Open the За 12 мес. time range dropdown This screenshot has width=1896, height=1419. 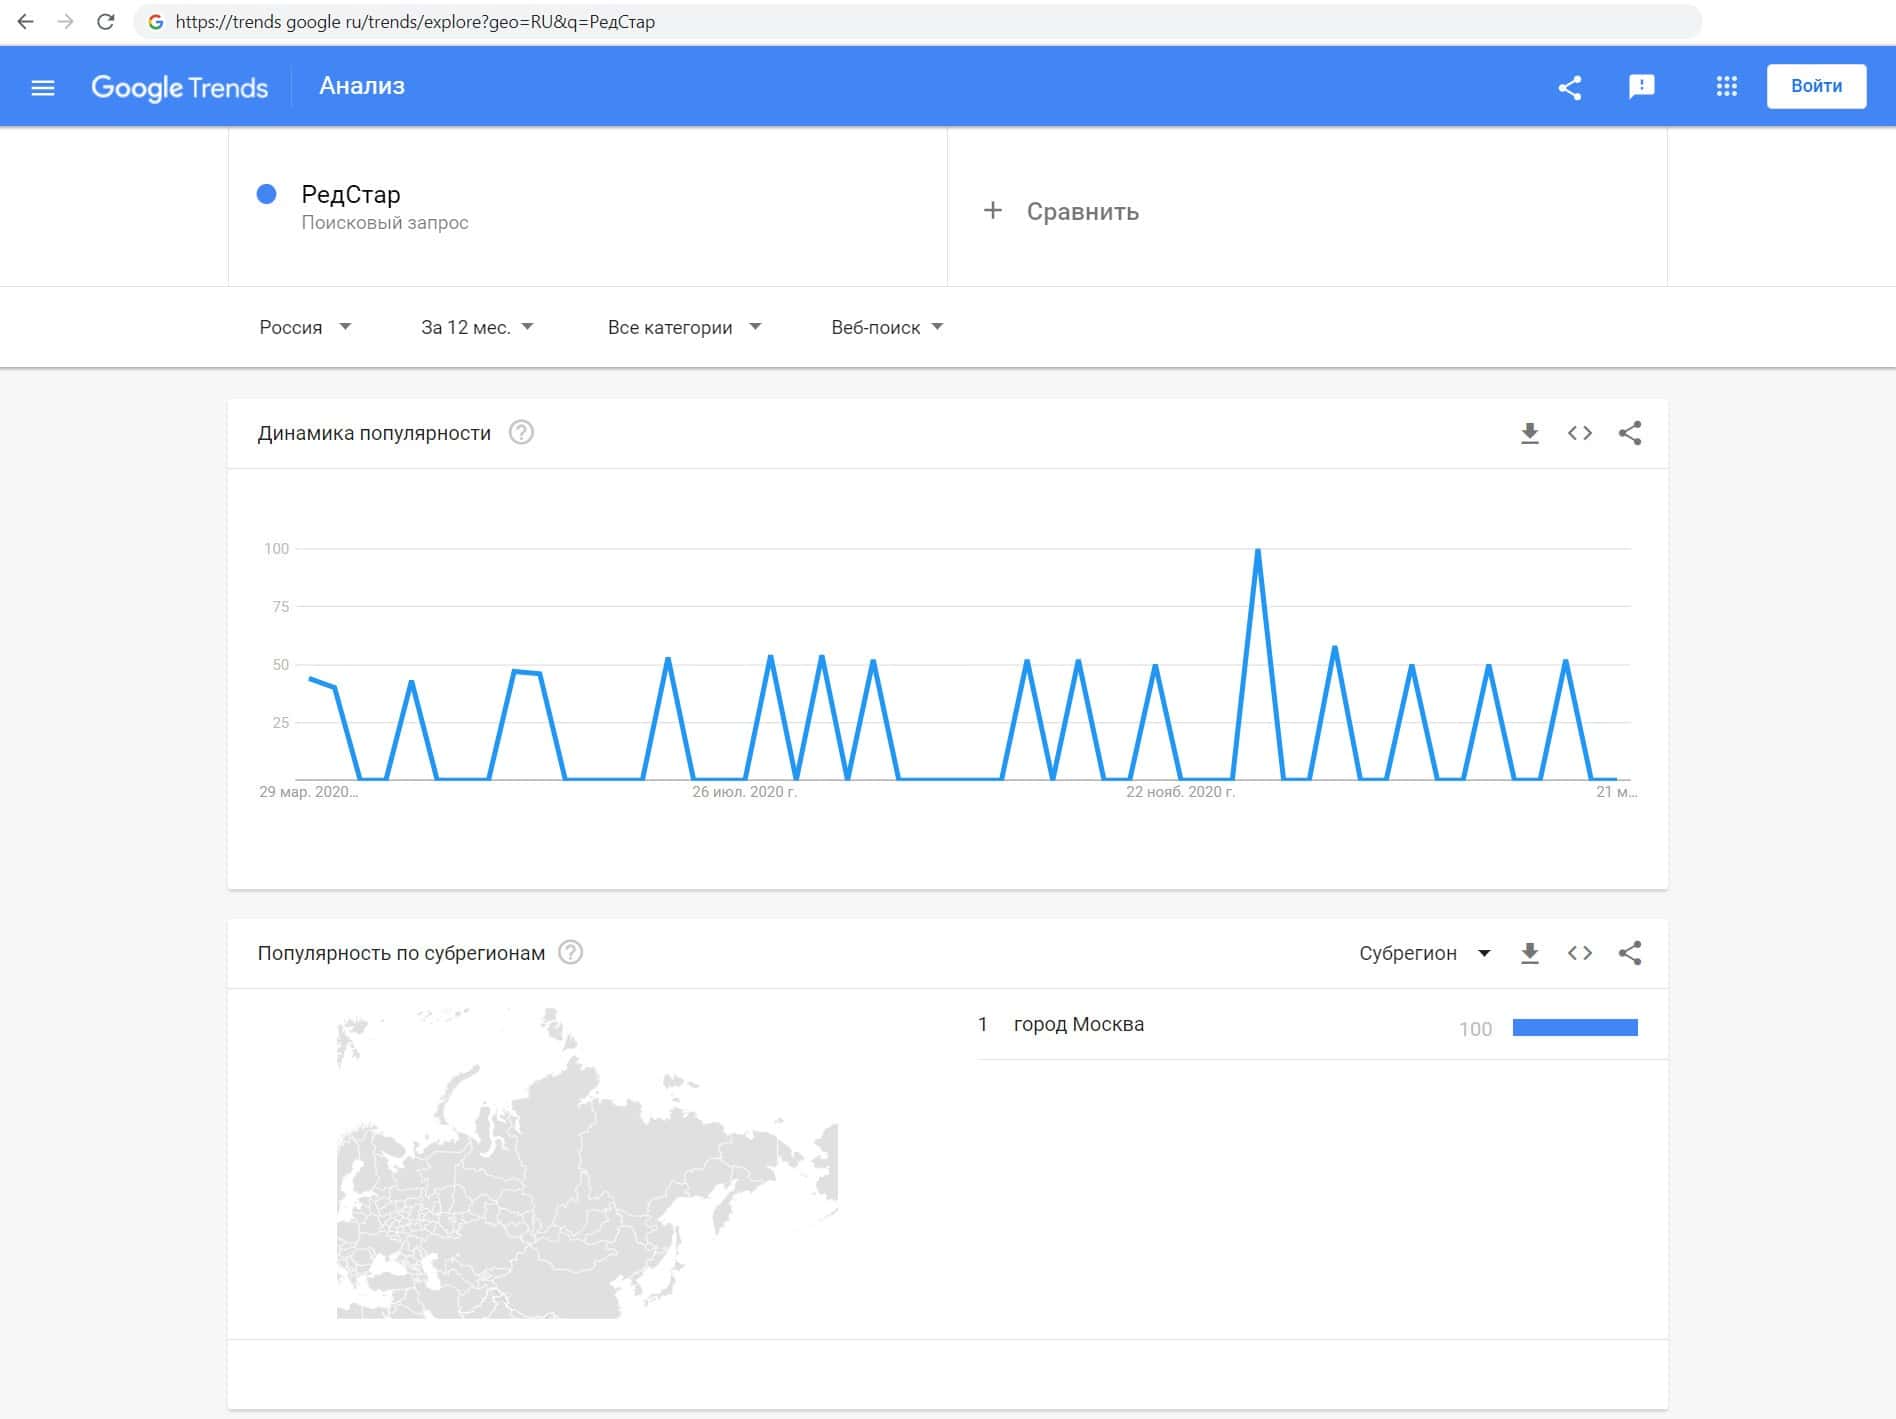pyautogui.click(x=477, y=327)
